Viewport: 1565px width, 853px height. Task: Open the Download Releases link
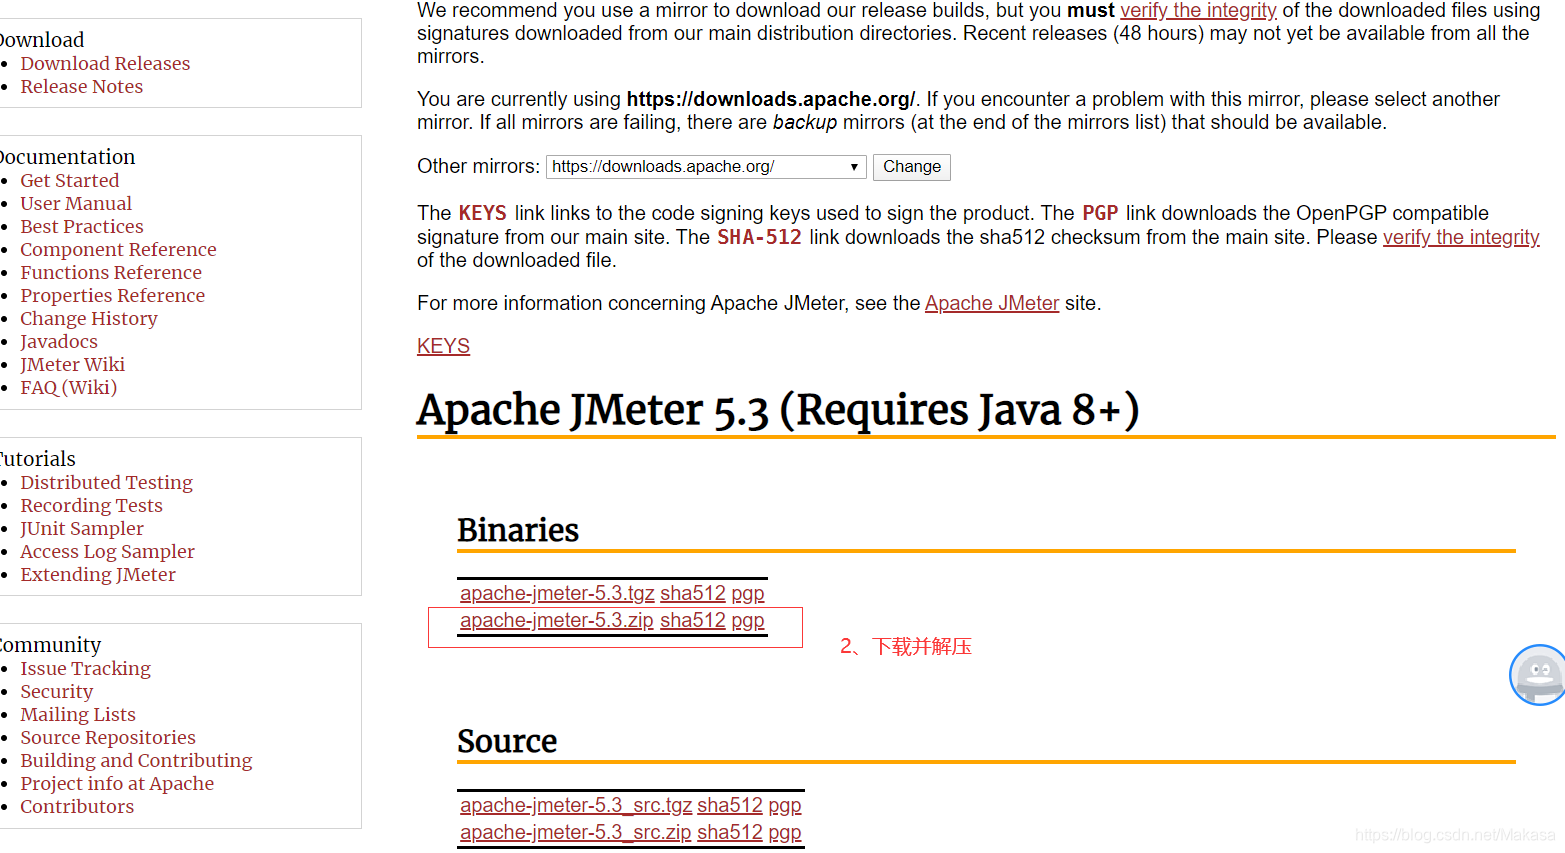tap(105, 63)
